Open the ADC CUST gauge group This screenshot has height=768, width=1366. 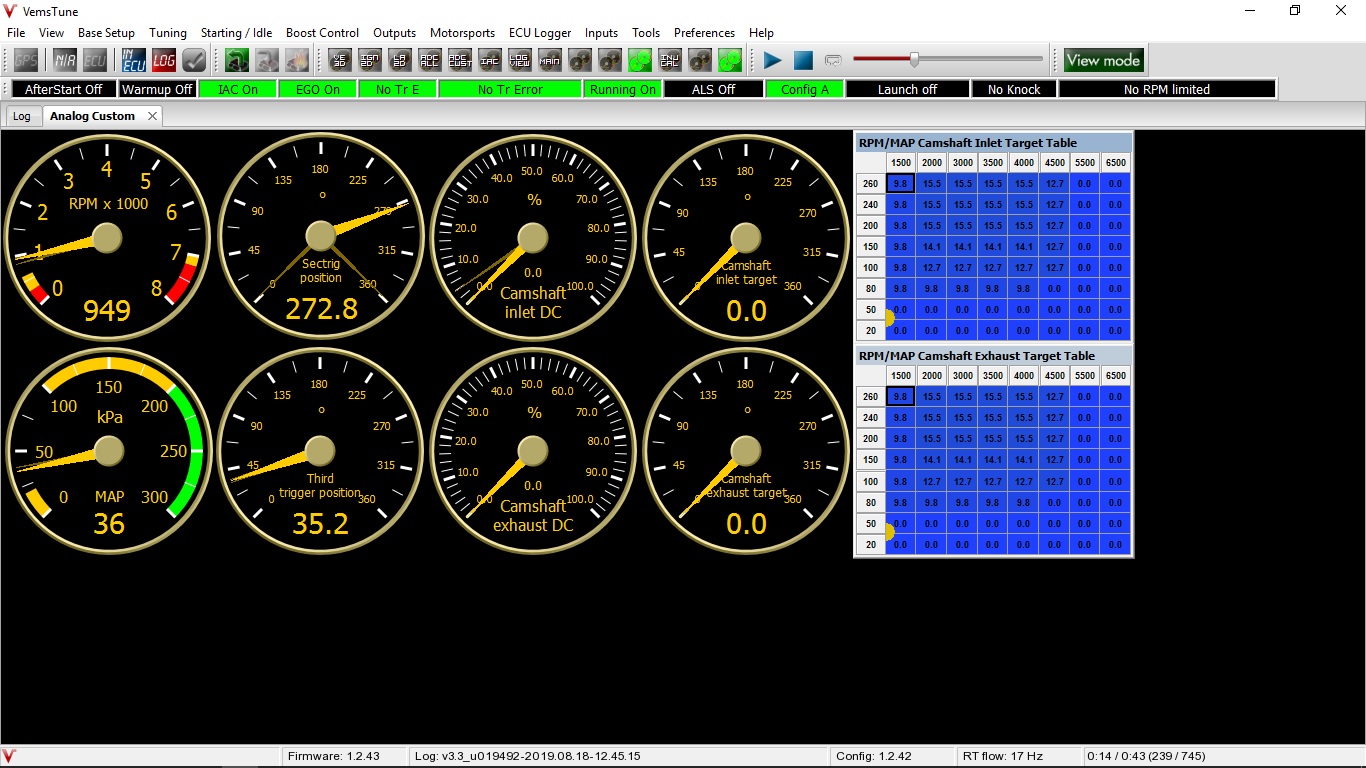(460, 60)
